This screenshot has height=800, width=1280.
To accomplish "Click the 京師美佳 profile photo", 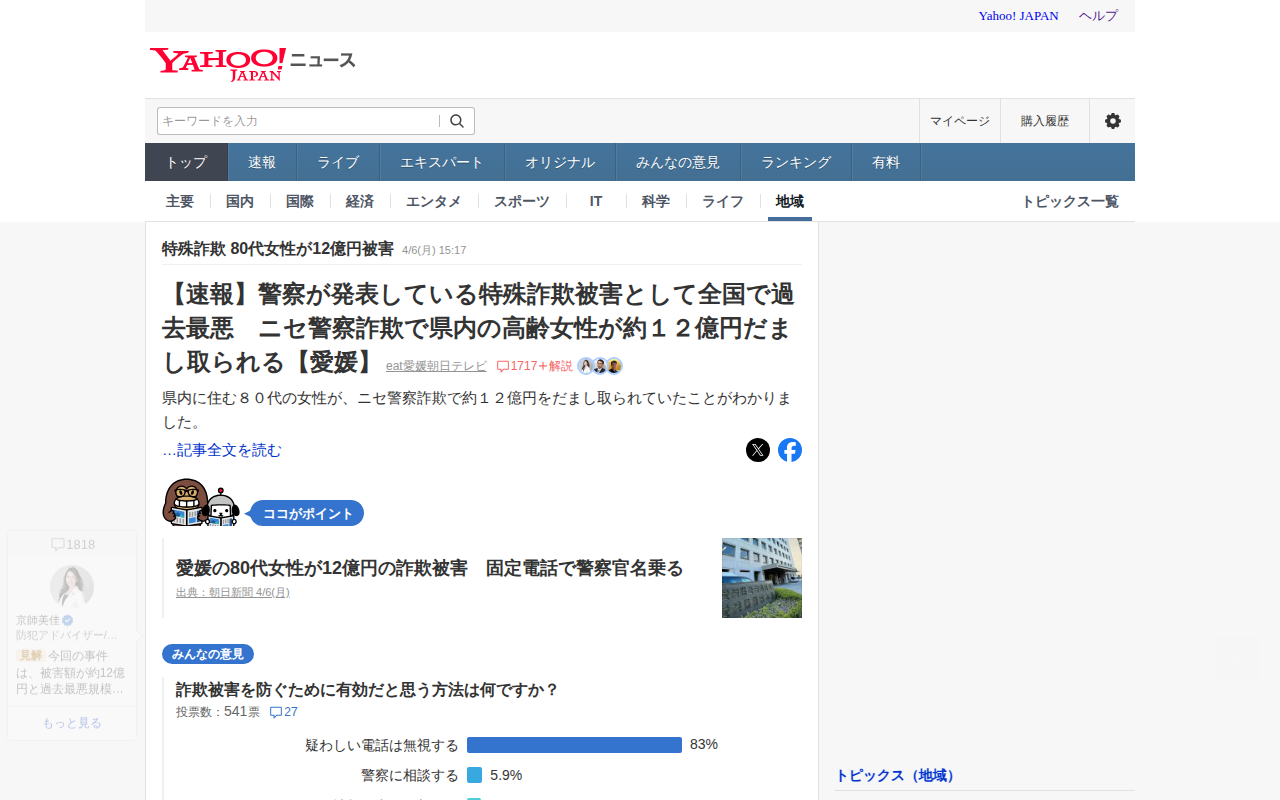I will [x=72, y=587].
